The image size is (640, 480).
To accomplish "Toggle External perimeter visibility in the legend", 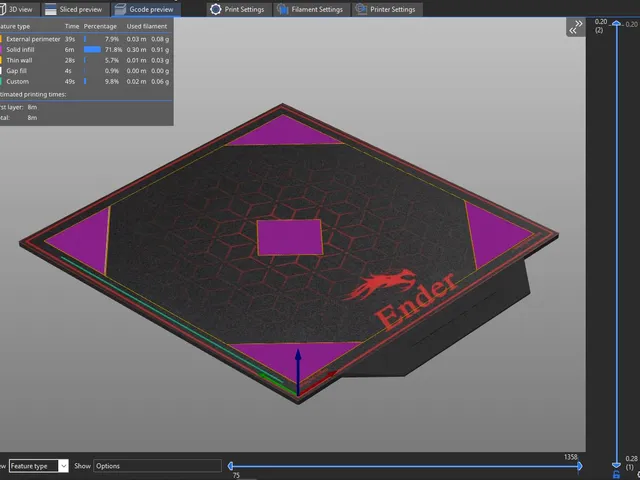I will (30, 39).
